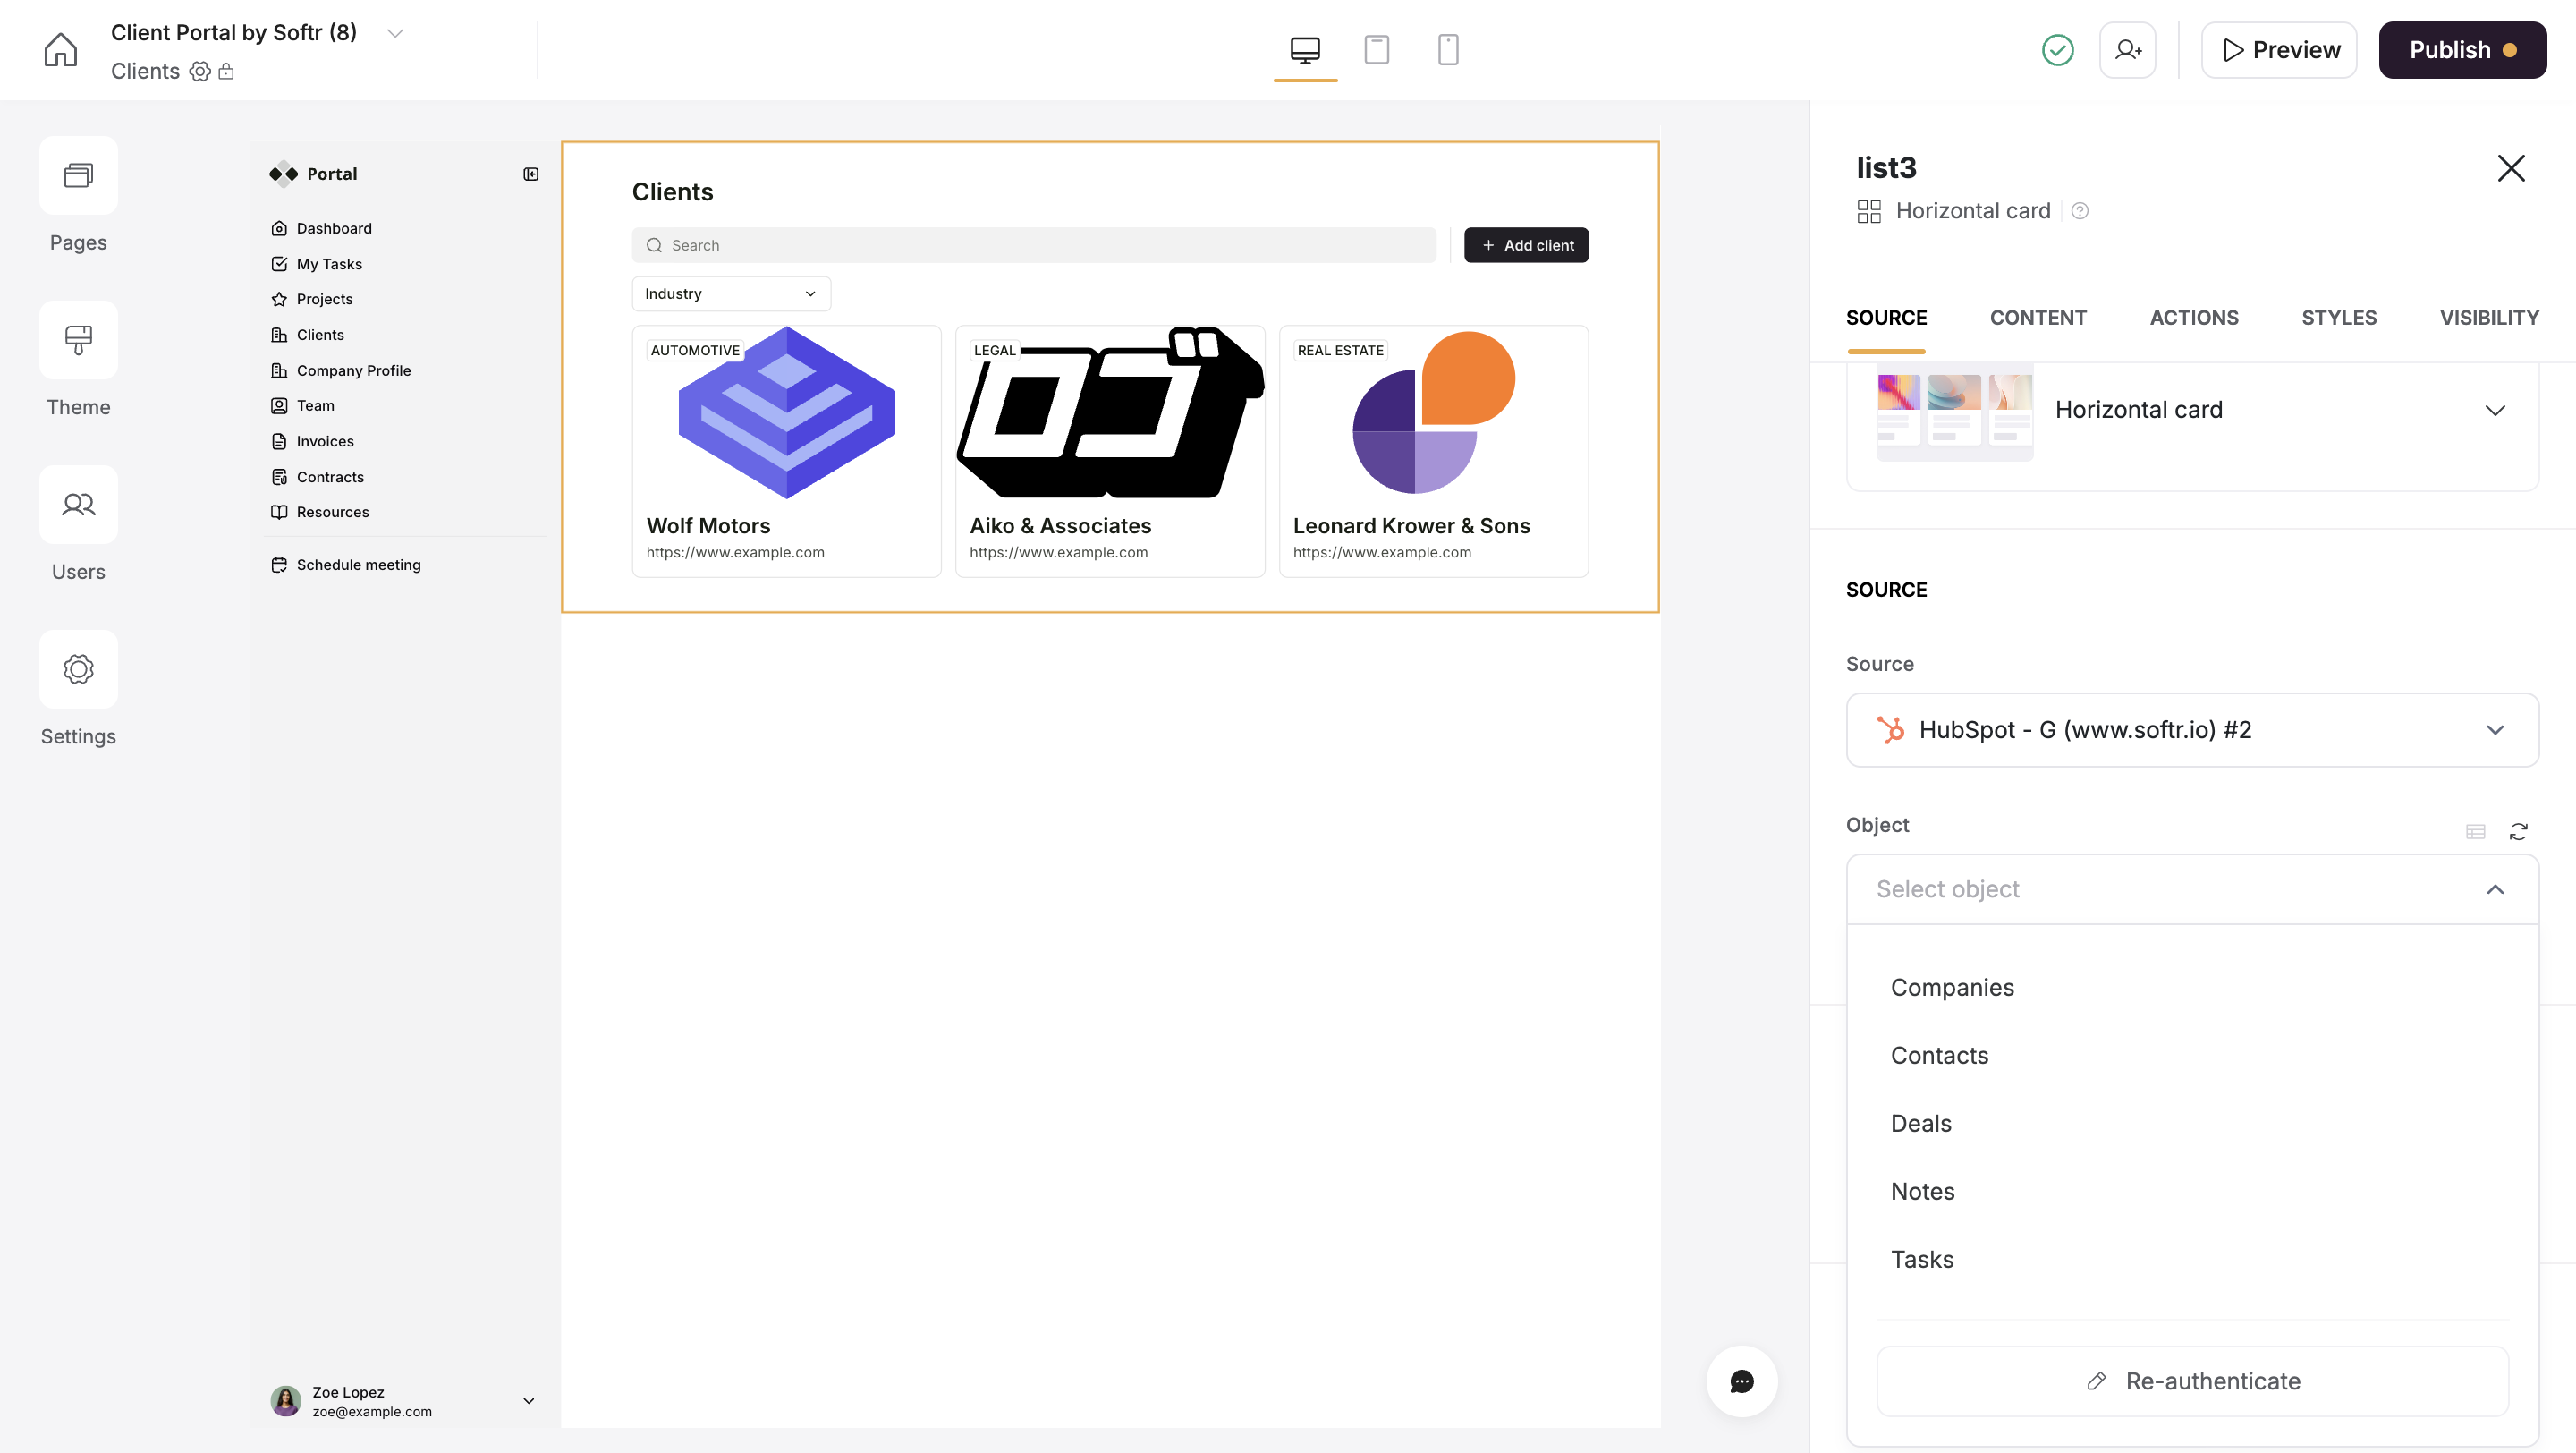Collapse the Portal sidebar panel
The height and width of the screenshot is (1453, 2576).
[531, 173]
